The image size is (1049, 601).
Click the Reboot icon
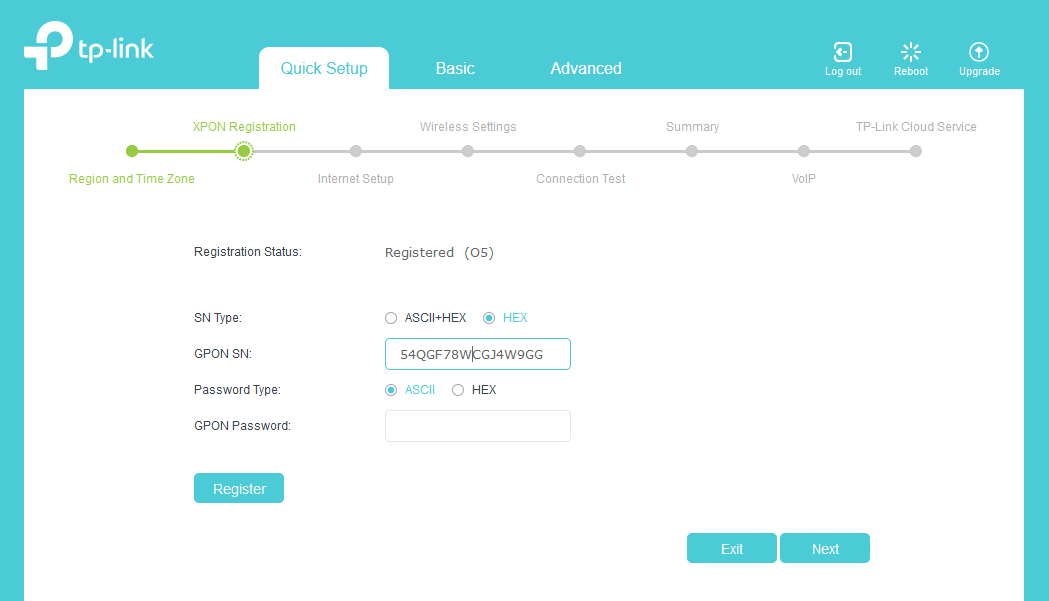point(910,50)
